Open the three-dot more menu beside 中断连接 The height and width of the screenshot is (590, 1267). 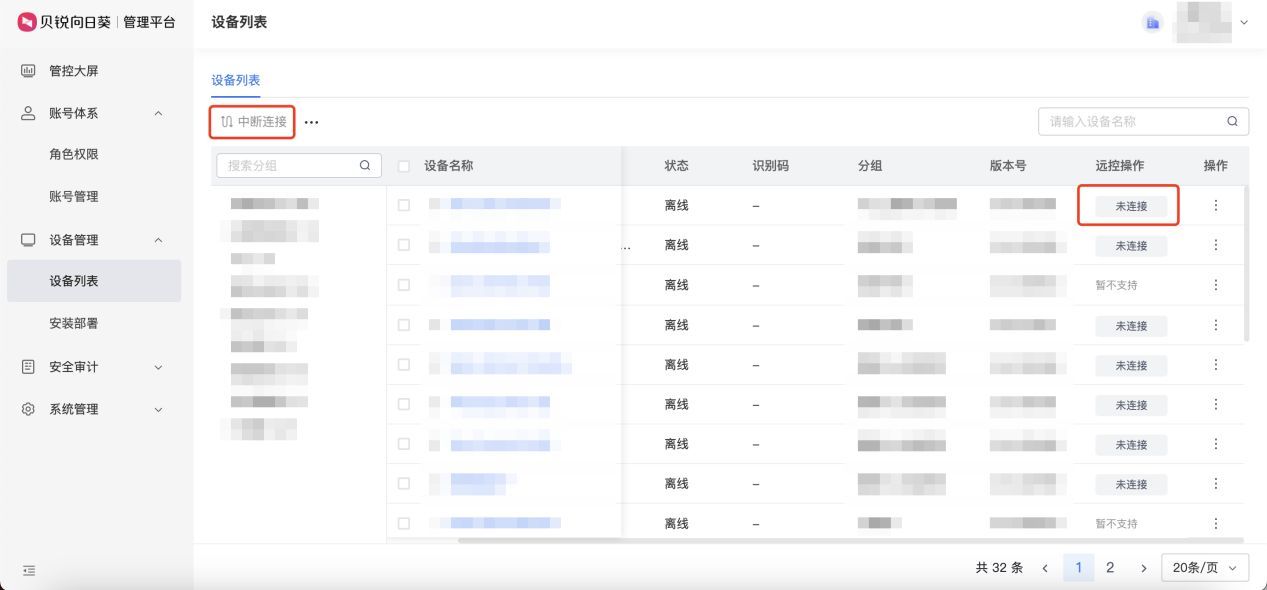(x=311, y=122)
